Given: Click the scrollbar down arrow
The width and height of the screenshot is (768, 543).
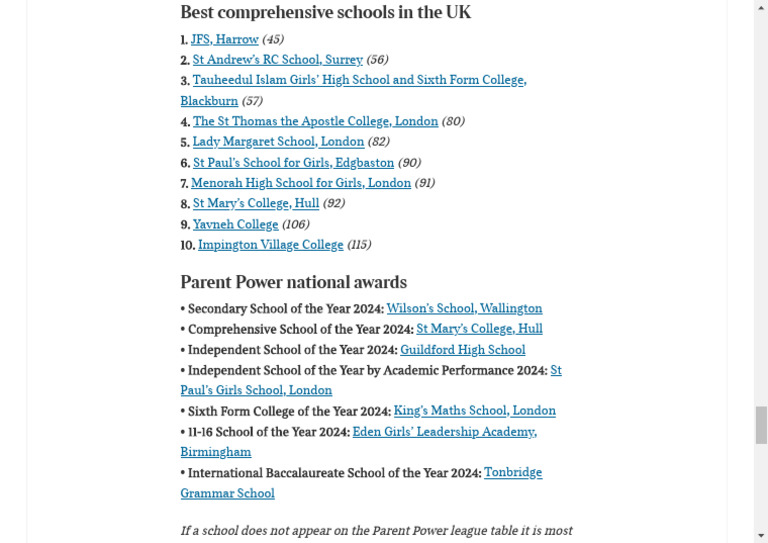Looking at the screenshot, I should pyautogui.click(x=761, y=536).
